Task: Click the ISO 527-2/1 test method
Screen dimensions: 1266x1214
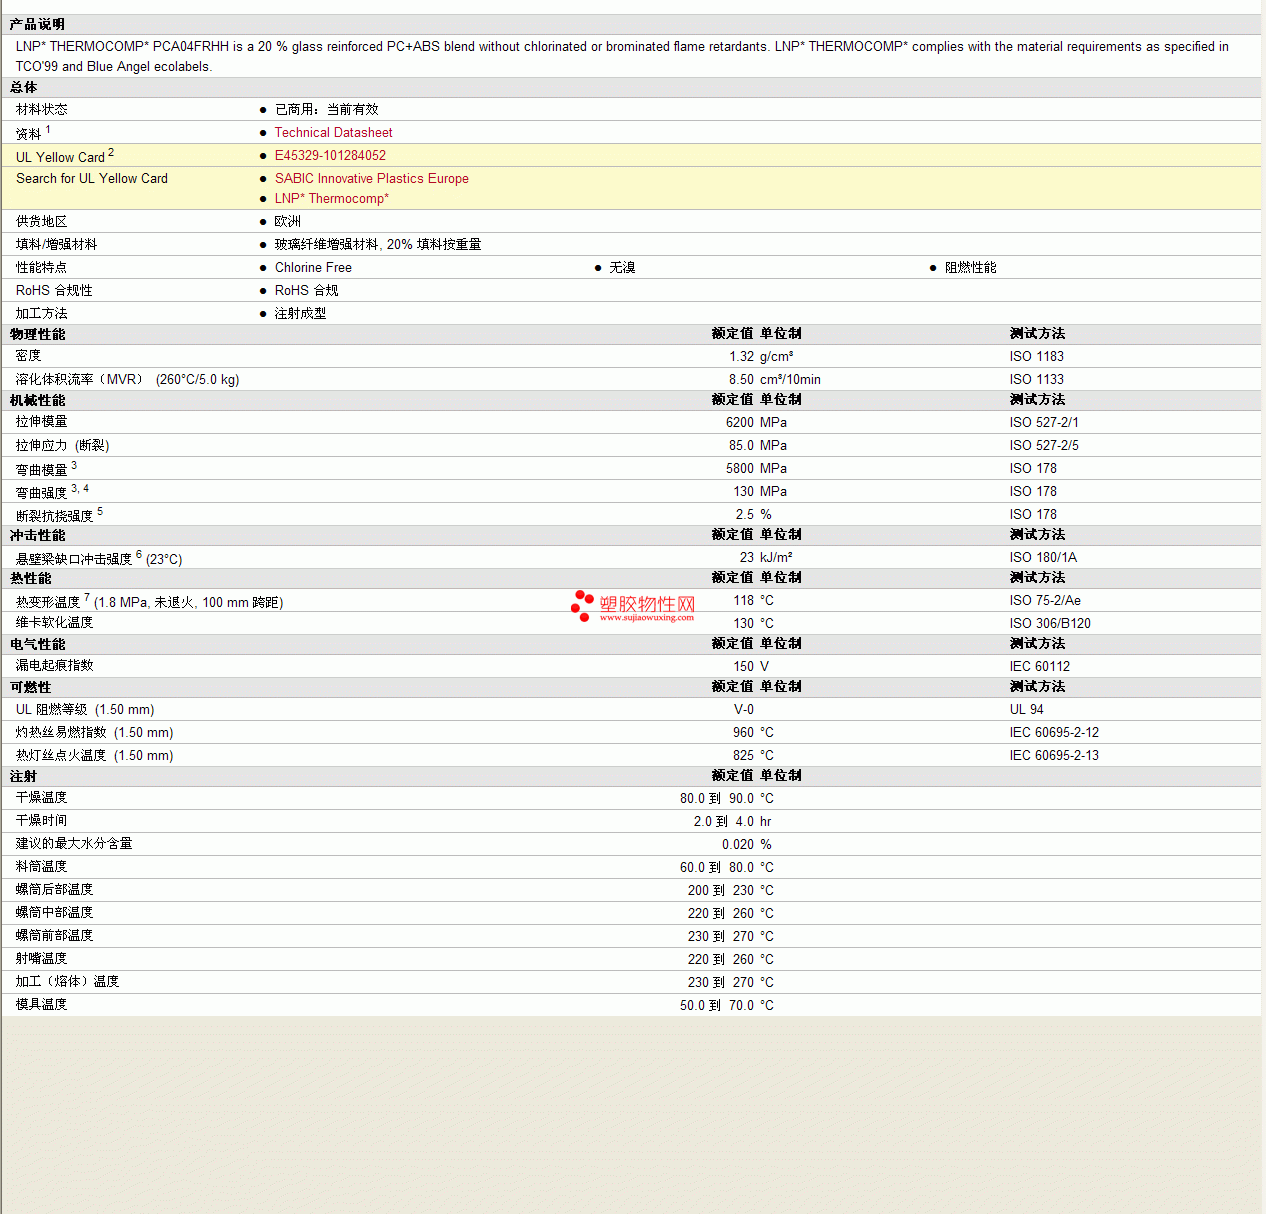Action: click(1044, 422)
